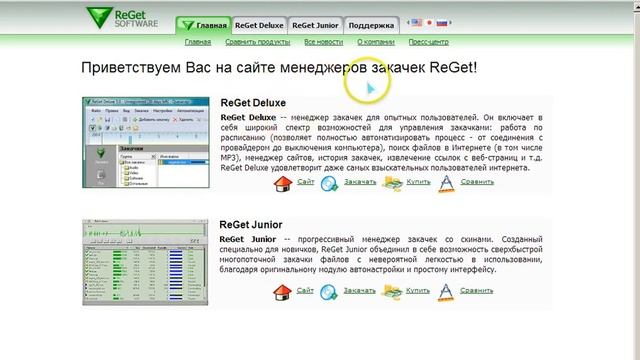The image size is (640, 360).
Task: Click the money icon under ReGet Deluxe
Action: (392, 184)
